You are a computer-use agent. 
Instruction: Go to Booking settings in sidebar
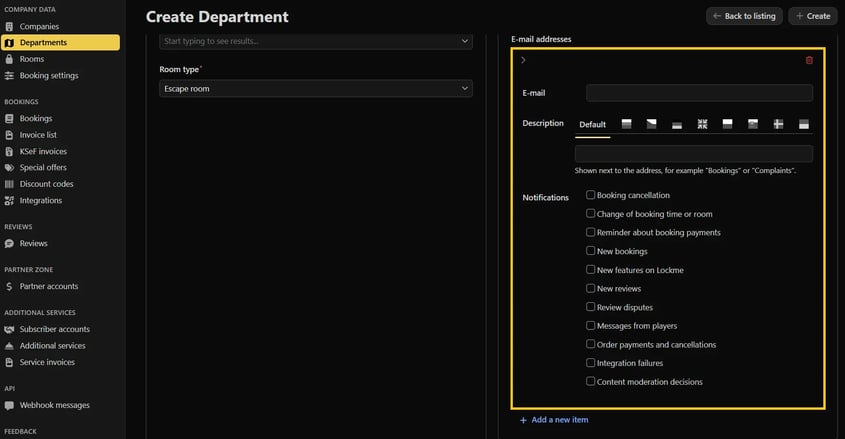coord(49,76)
